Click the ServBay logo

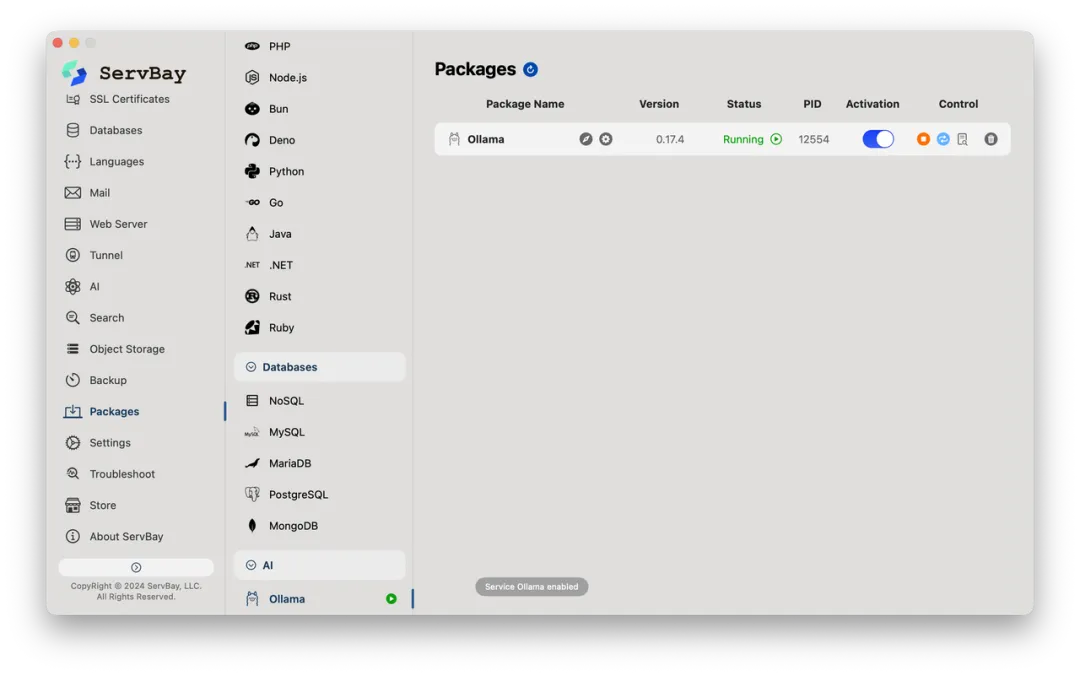pyautogui.click(x=124, y=72)
